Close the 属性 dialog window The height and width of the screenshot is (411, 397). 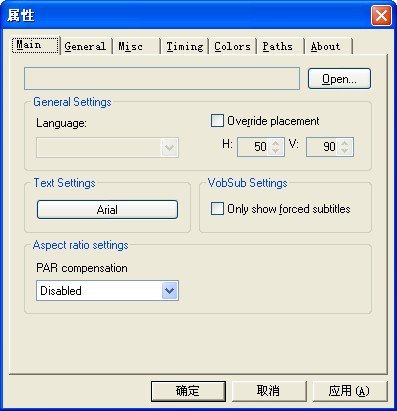tap(381, 15)
